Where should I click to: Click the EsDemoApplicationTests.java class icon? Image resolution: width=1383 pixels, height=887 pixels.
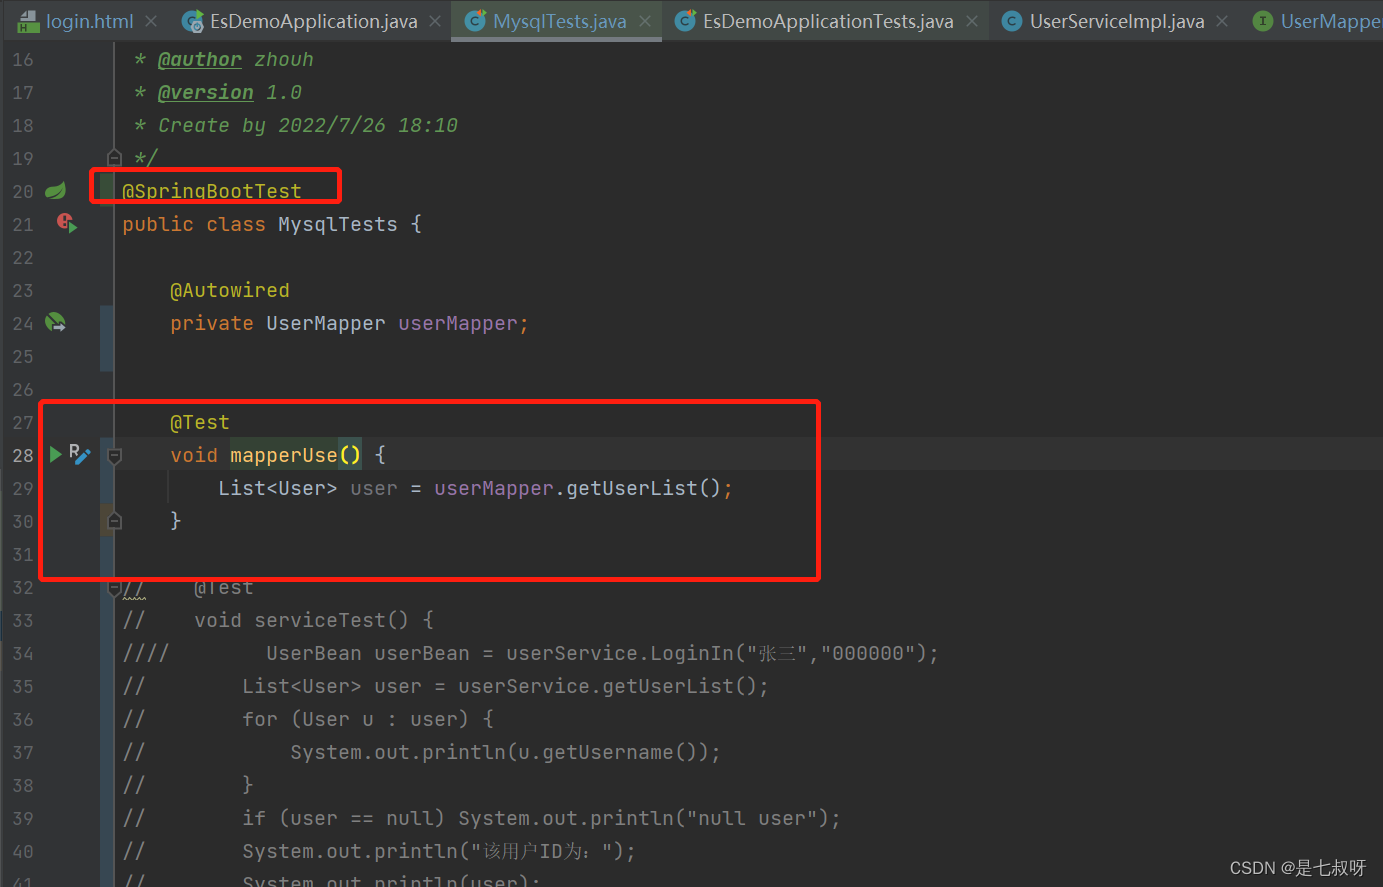(x=686, y=21)
